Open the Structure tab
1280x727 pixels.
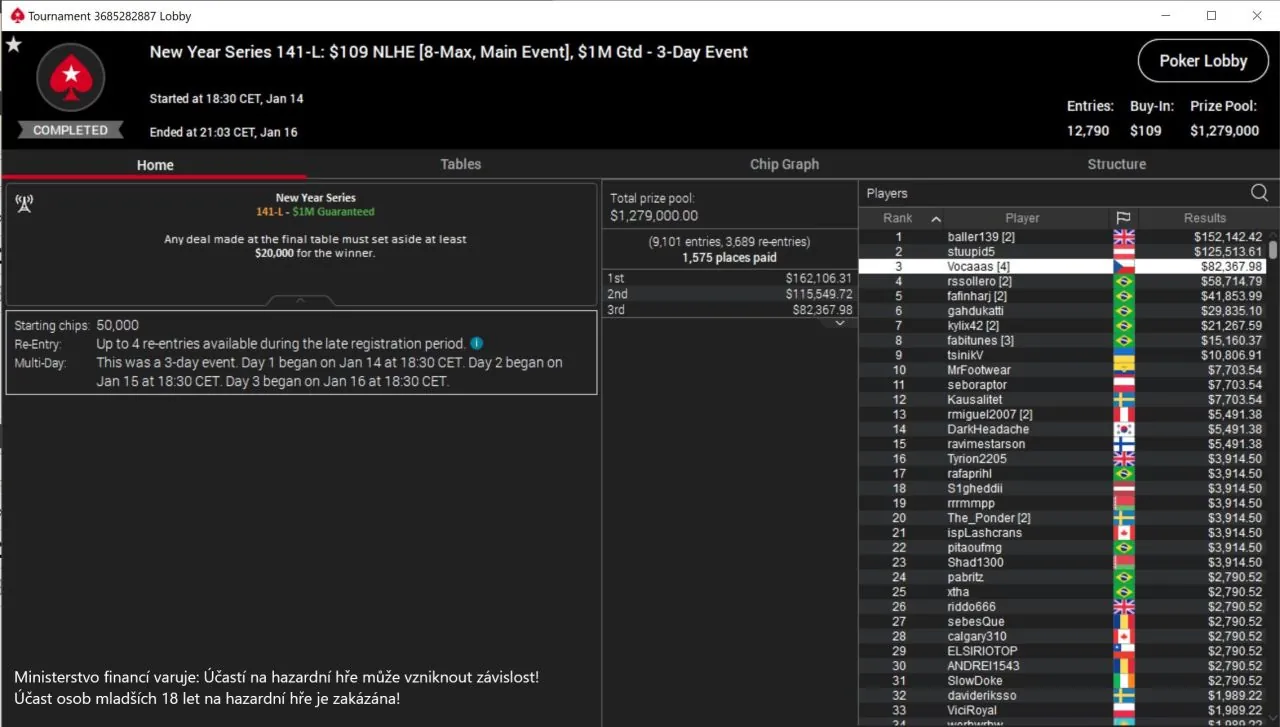tap(1116, 165)
